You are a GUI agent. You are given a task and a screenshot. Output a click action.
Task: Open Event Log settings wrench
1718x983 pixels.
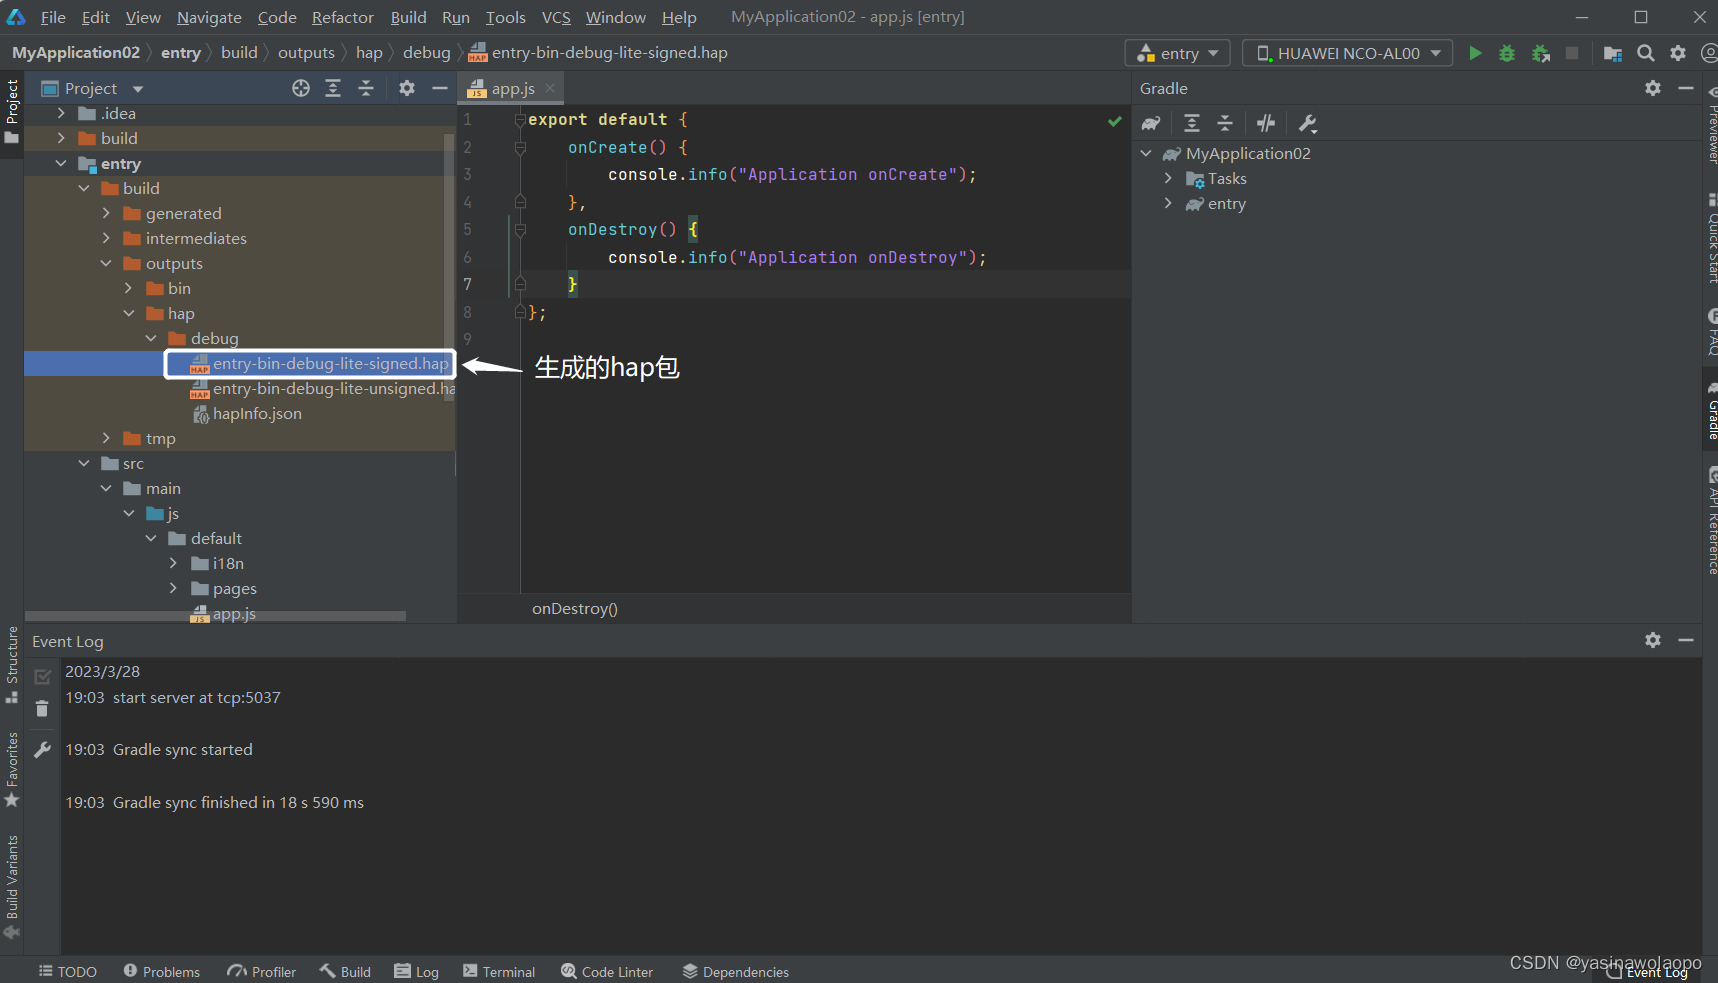pos(42,749)
